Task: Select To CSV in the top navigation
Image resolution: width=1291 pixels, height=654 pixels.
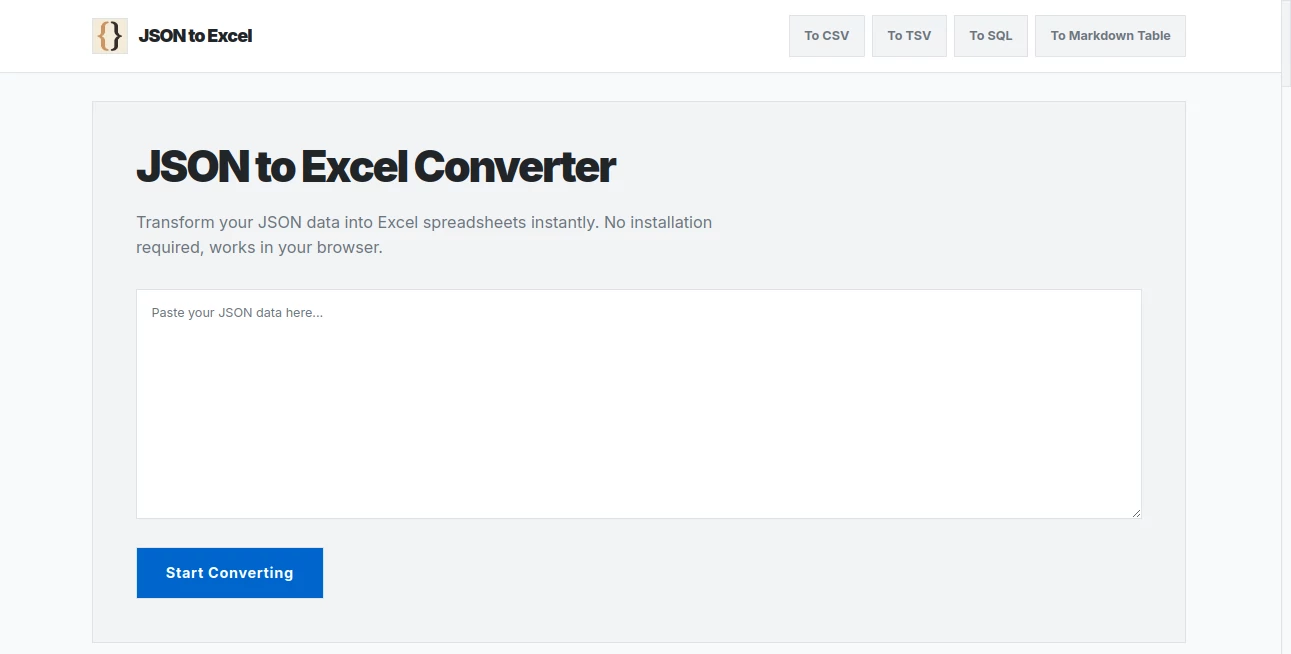Action: tap(826, 35)
